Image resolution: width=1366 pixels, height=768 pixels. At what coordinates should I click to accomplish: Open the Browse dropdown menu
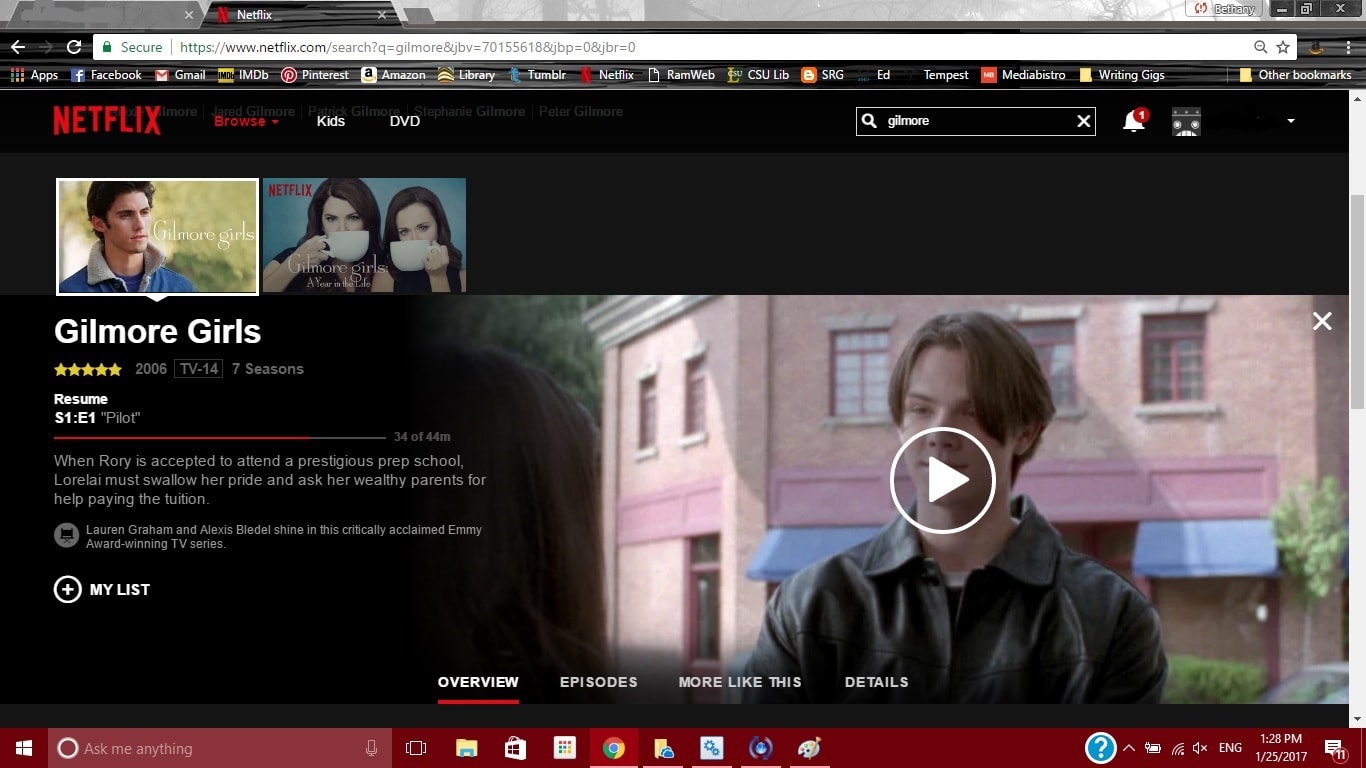point(246,121)
